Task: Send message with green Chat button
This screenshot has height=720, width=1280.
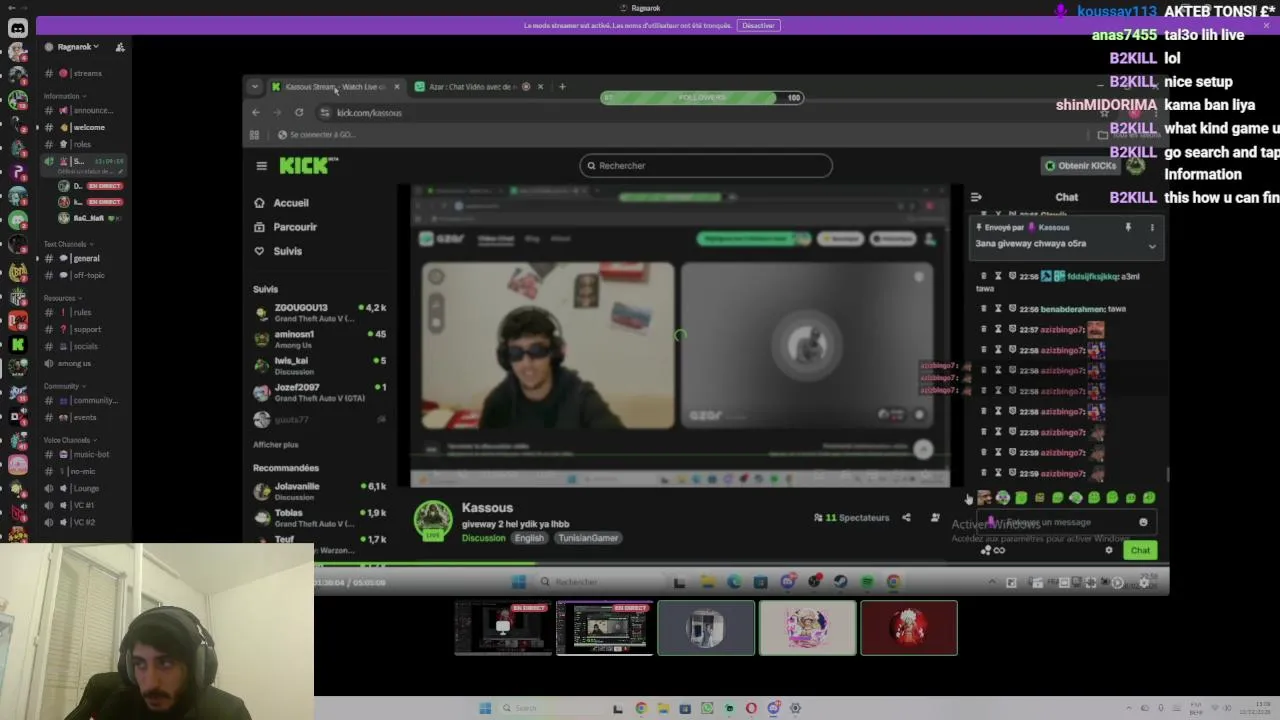Action: point(1140,550)
